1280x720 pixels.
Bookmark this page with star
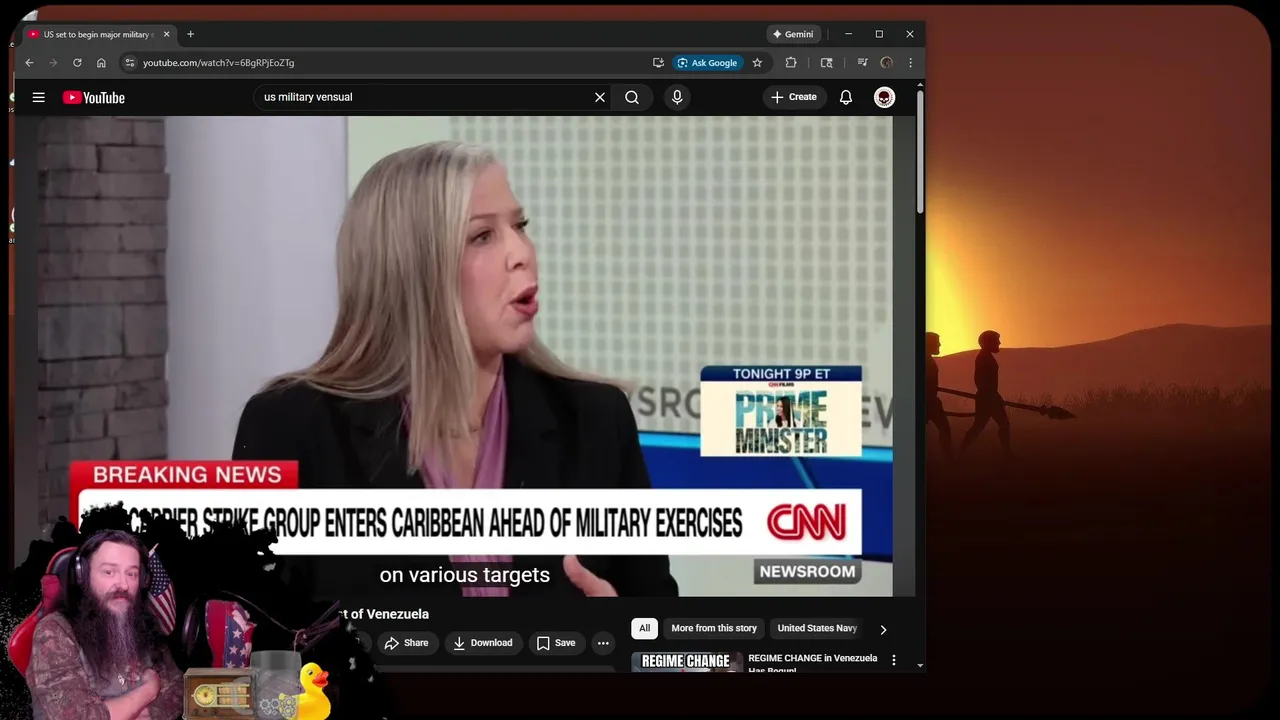point(757,62)
